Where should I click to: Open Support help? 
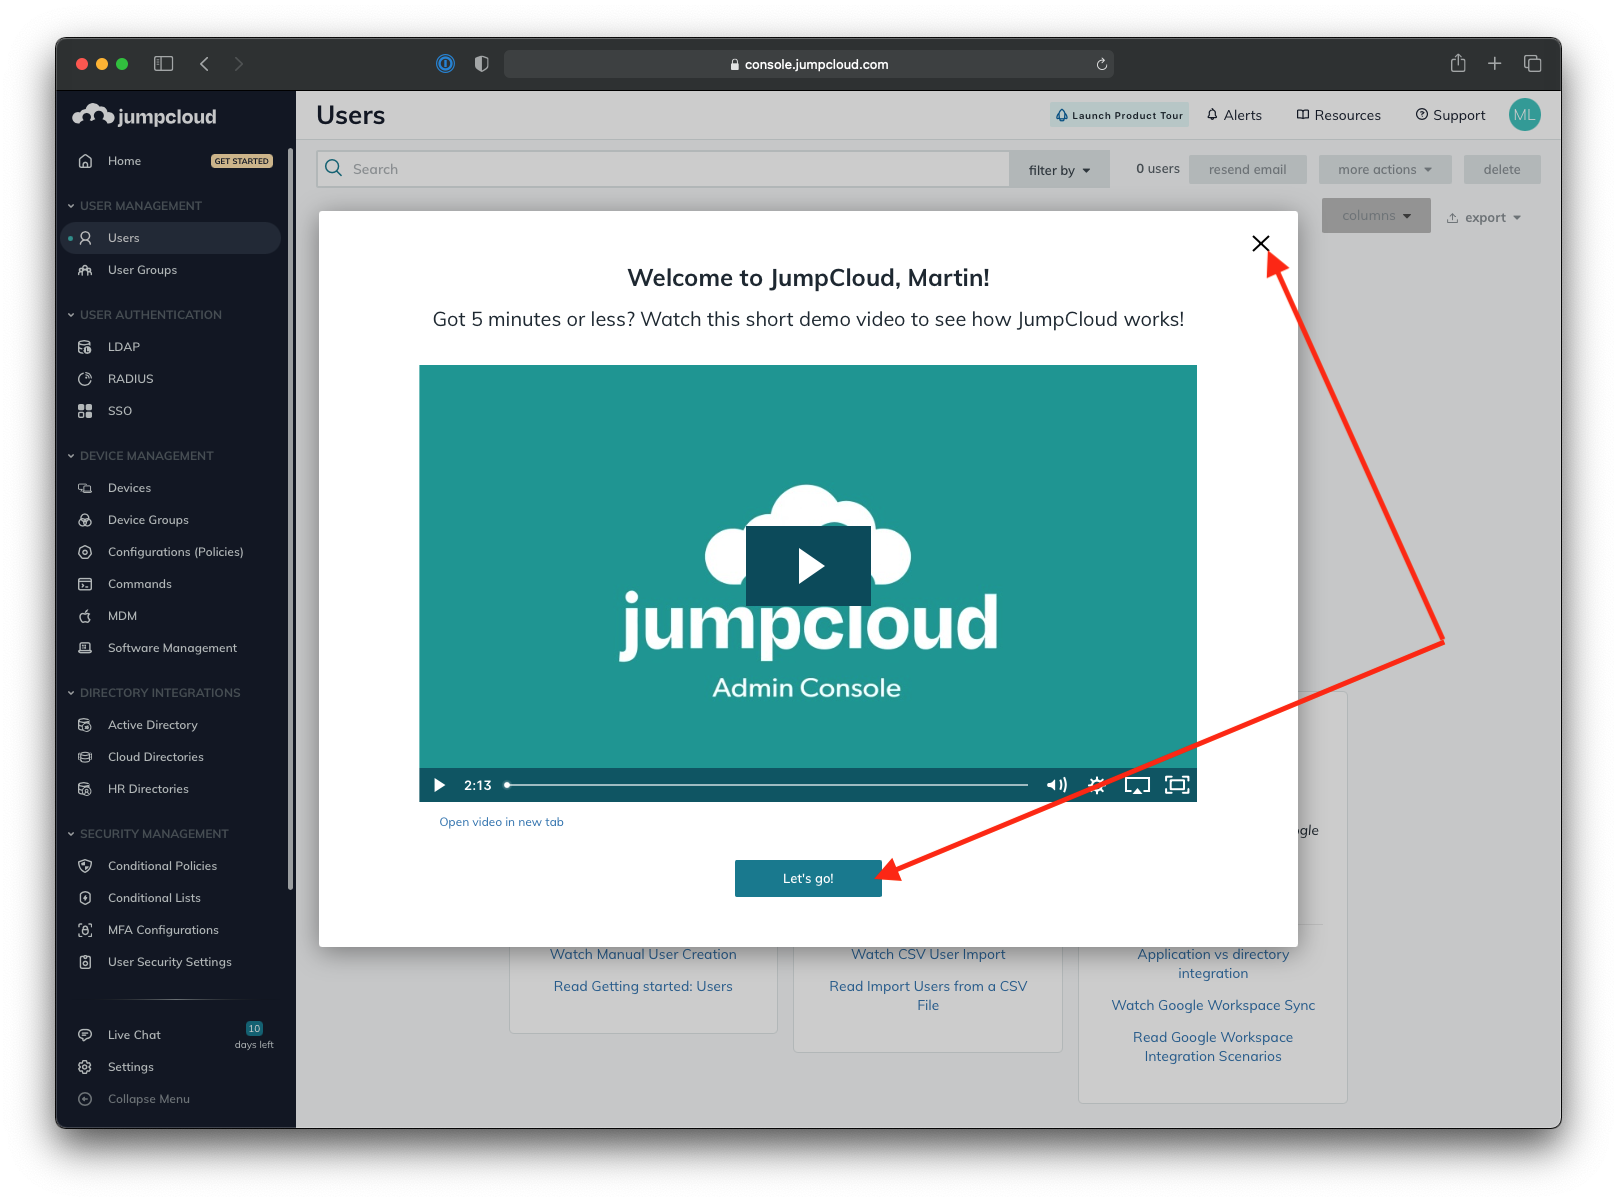(x=1450, y=115)
